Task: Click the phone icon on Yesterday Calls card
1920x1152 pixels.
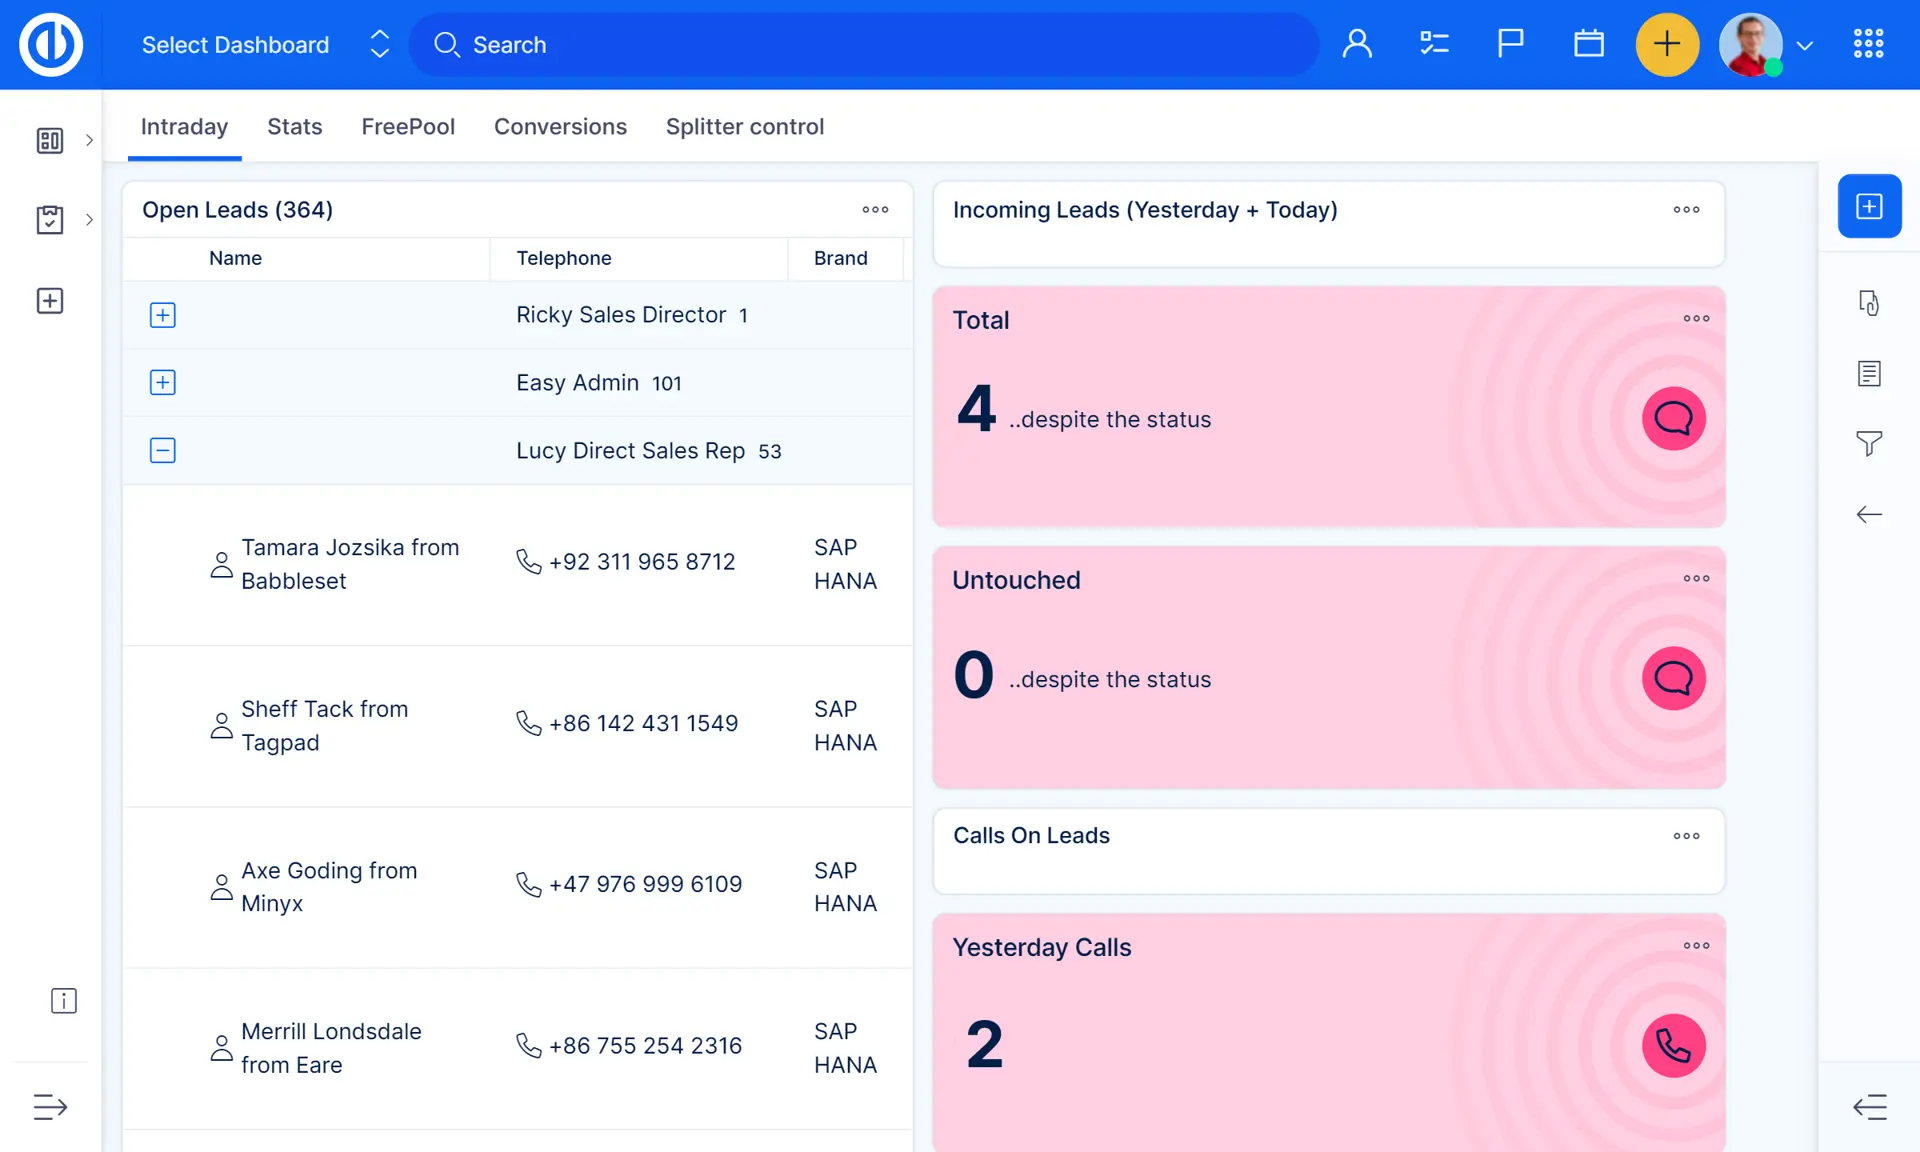Action: (x=1673, y=1045)
